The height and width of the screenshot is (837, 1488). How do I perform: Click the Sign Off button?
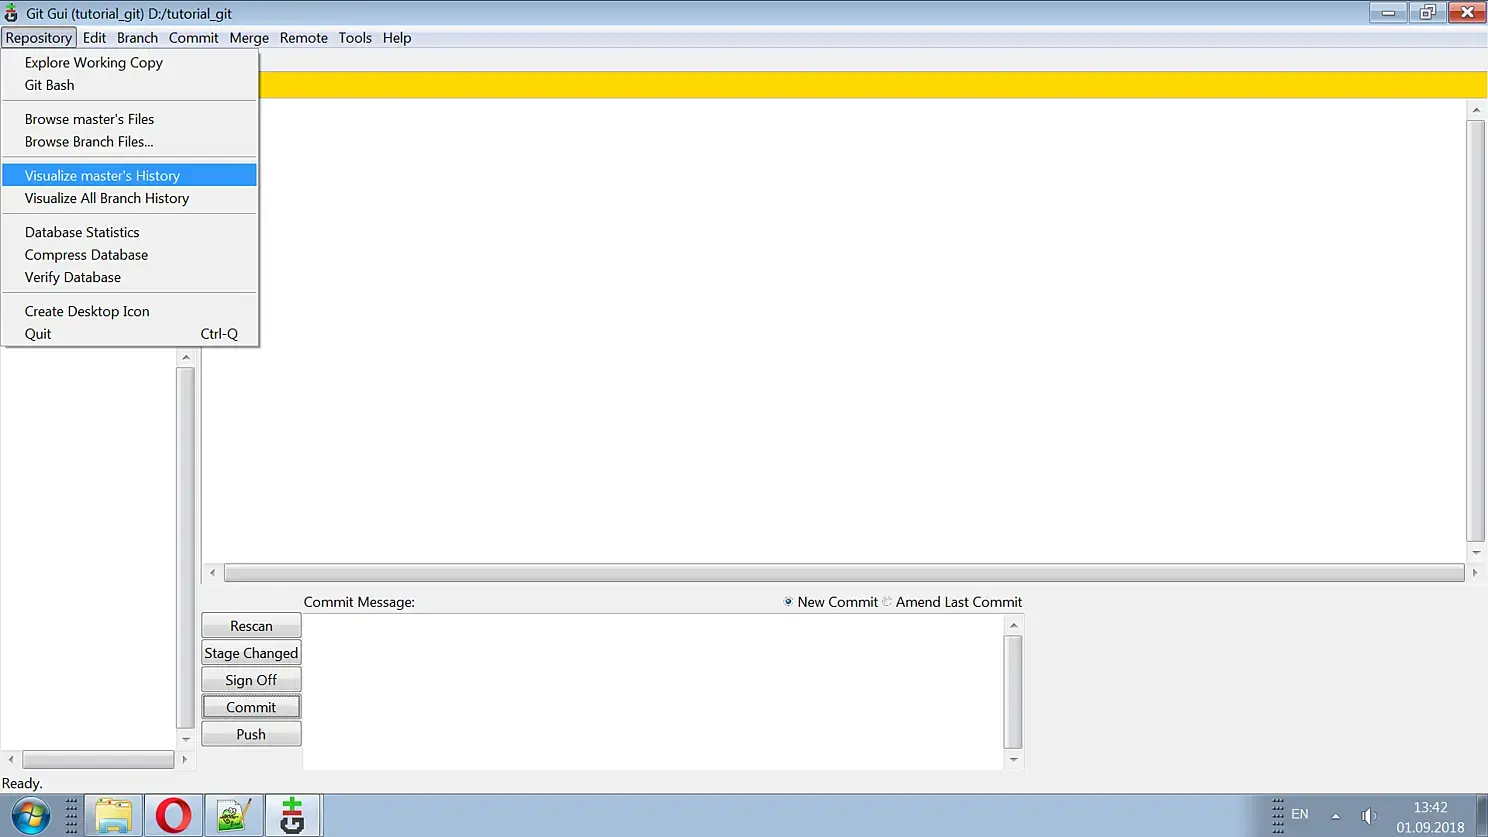click(251, 680)
